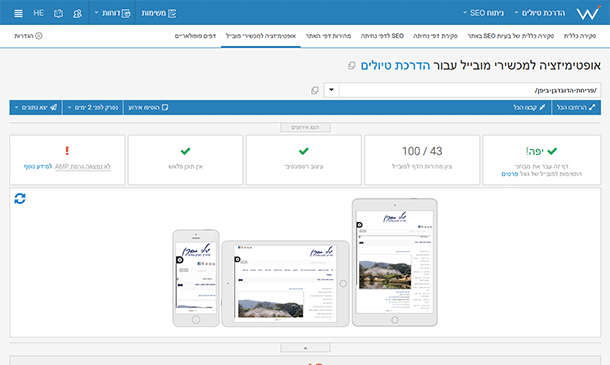610x365 pixels.
Task: Open the סקירת דפי נחיתה tab
Action: pos(435,36)
